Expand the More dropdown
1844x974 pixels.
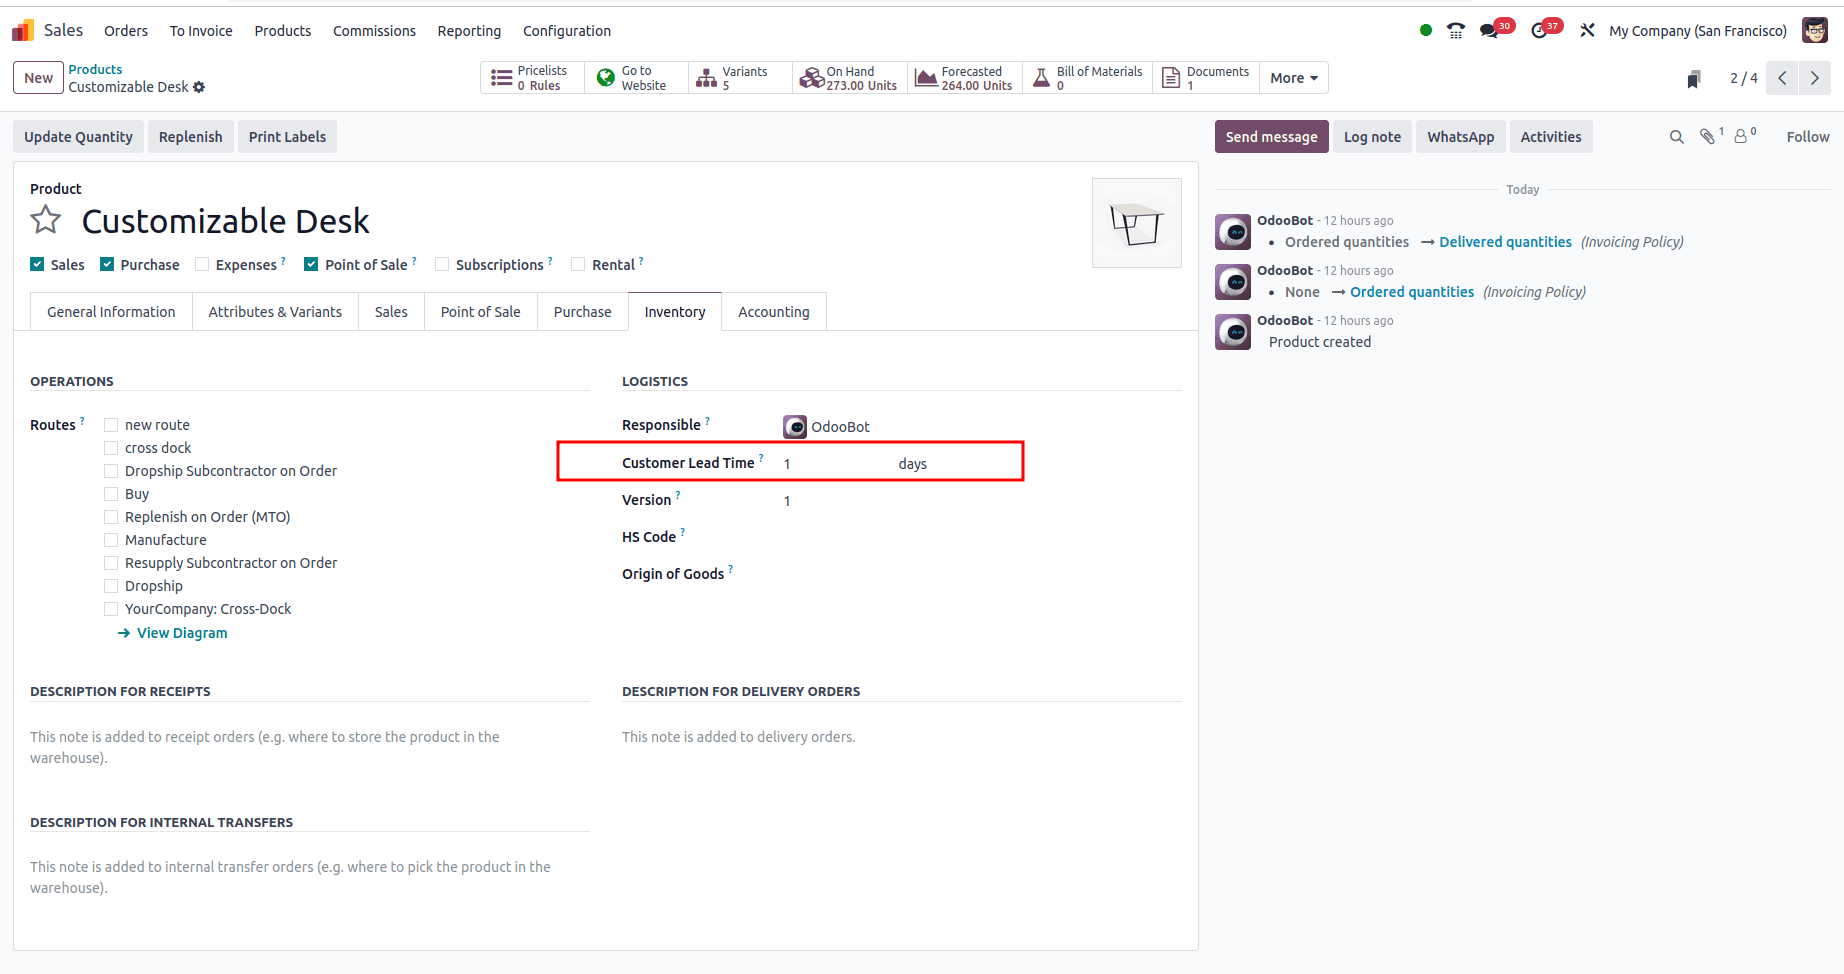(1294, 78)
